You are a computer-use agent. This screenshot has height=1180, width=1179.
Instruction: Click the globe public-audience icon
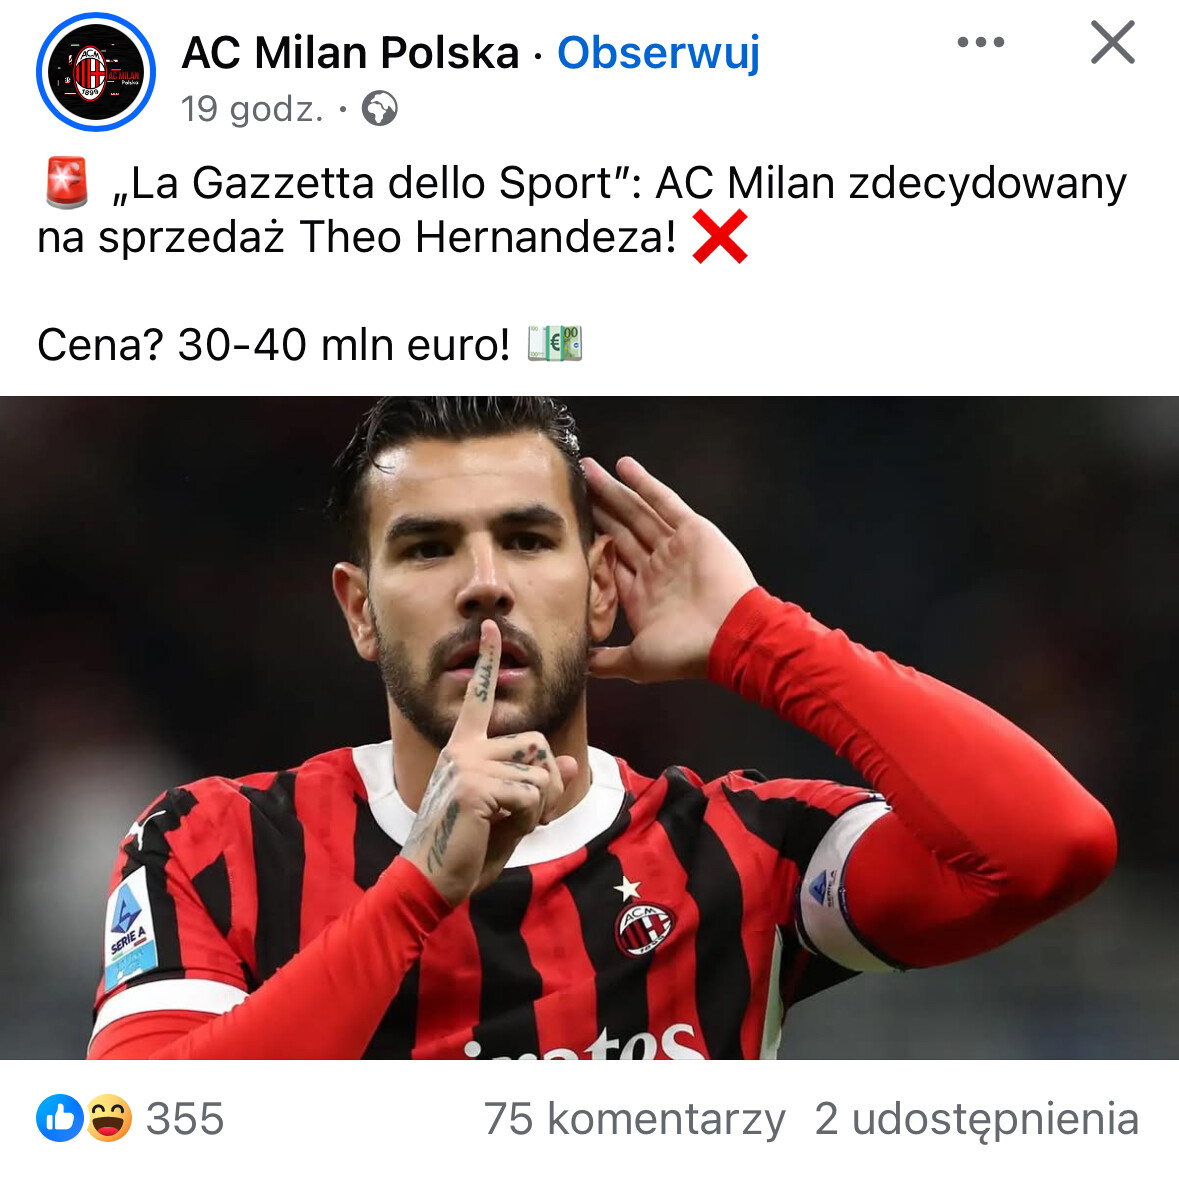pyautogui.click(x=379, y=108)
